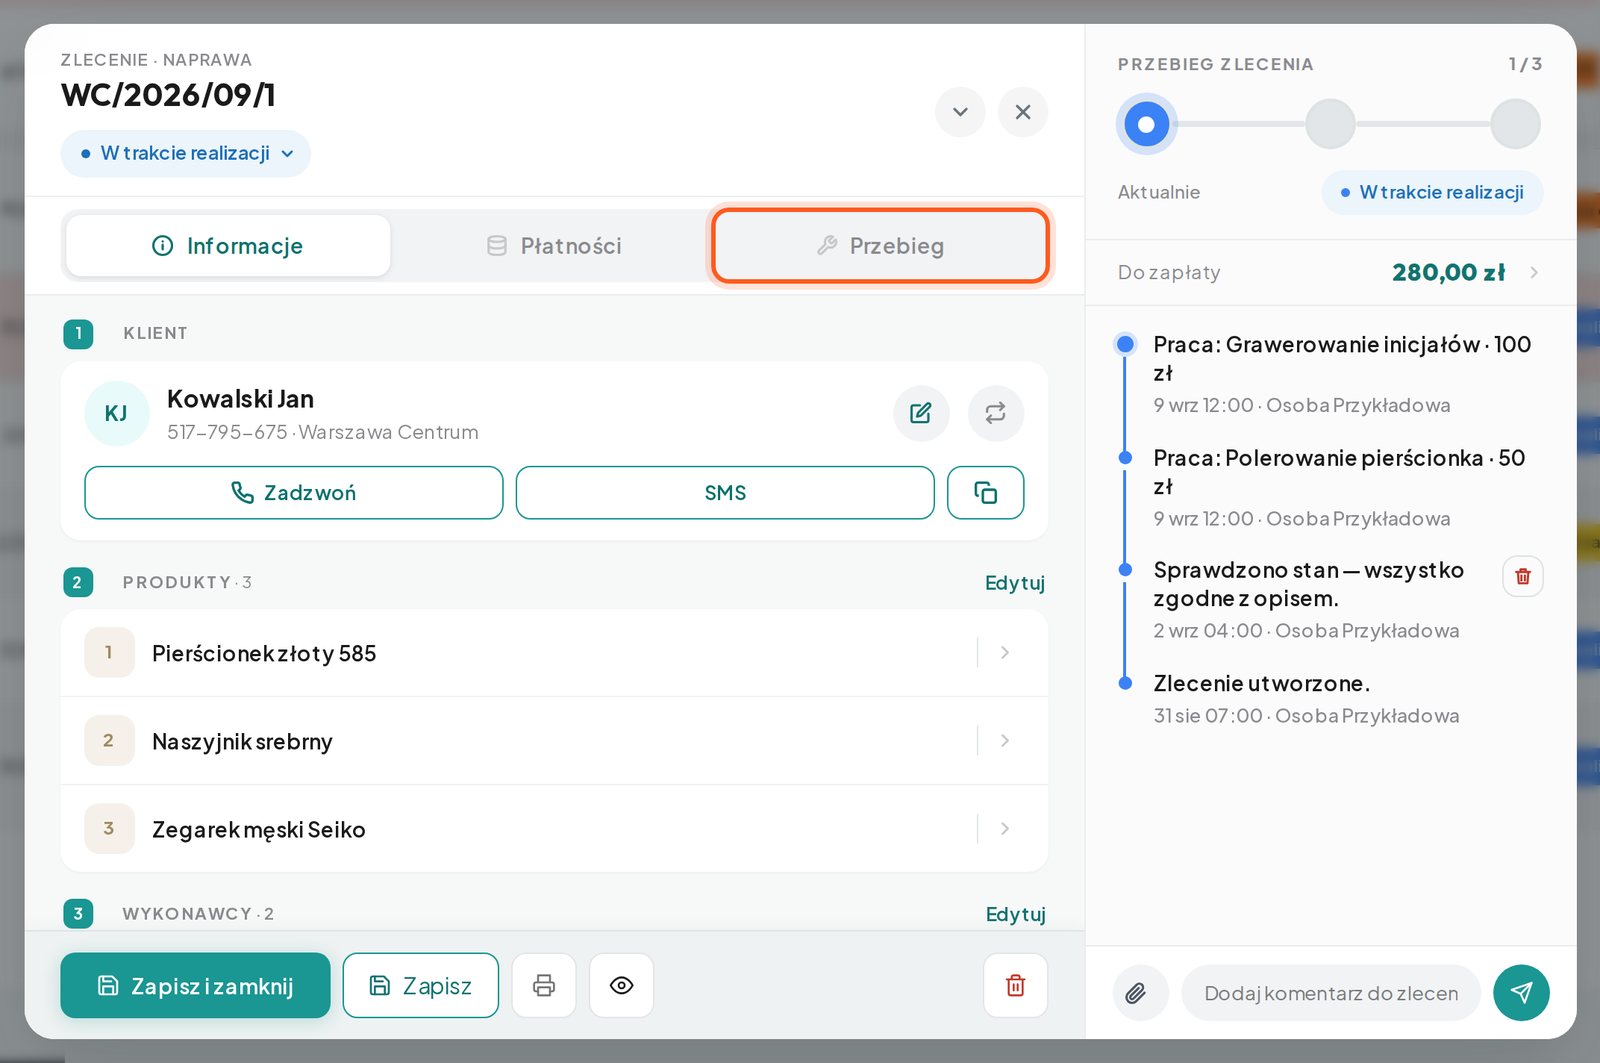Viewport: 1600px width, 1063px height.
Task: Delete the order with the bottom trash icon
Action: (1016, 986)
